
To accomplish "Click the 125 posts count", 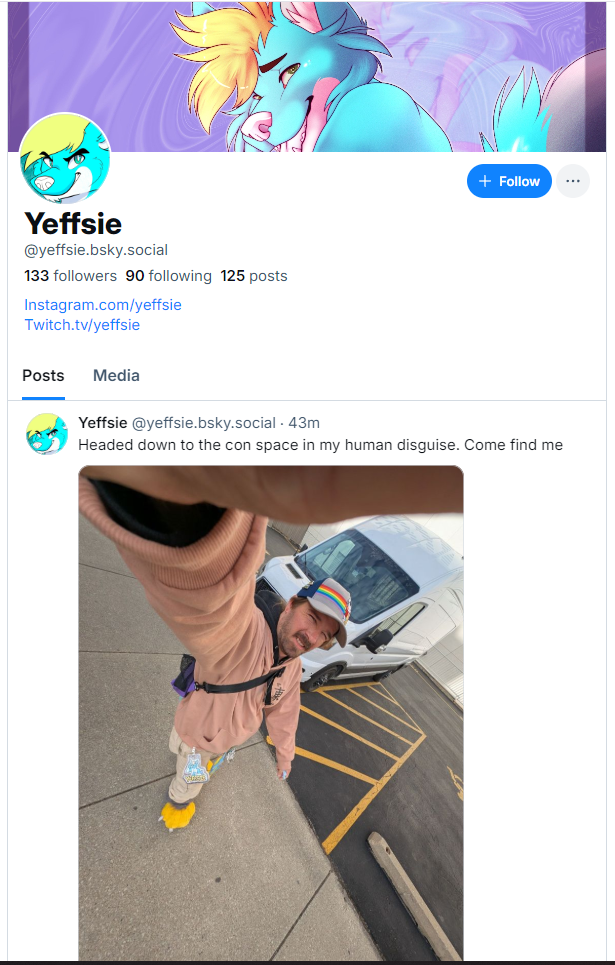I will point(254,276).
